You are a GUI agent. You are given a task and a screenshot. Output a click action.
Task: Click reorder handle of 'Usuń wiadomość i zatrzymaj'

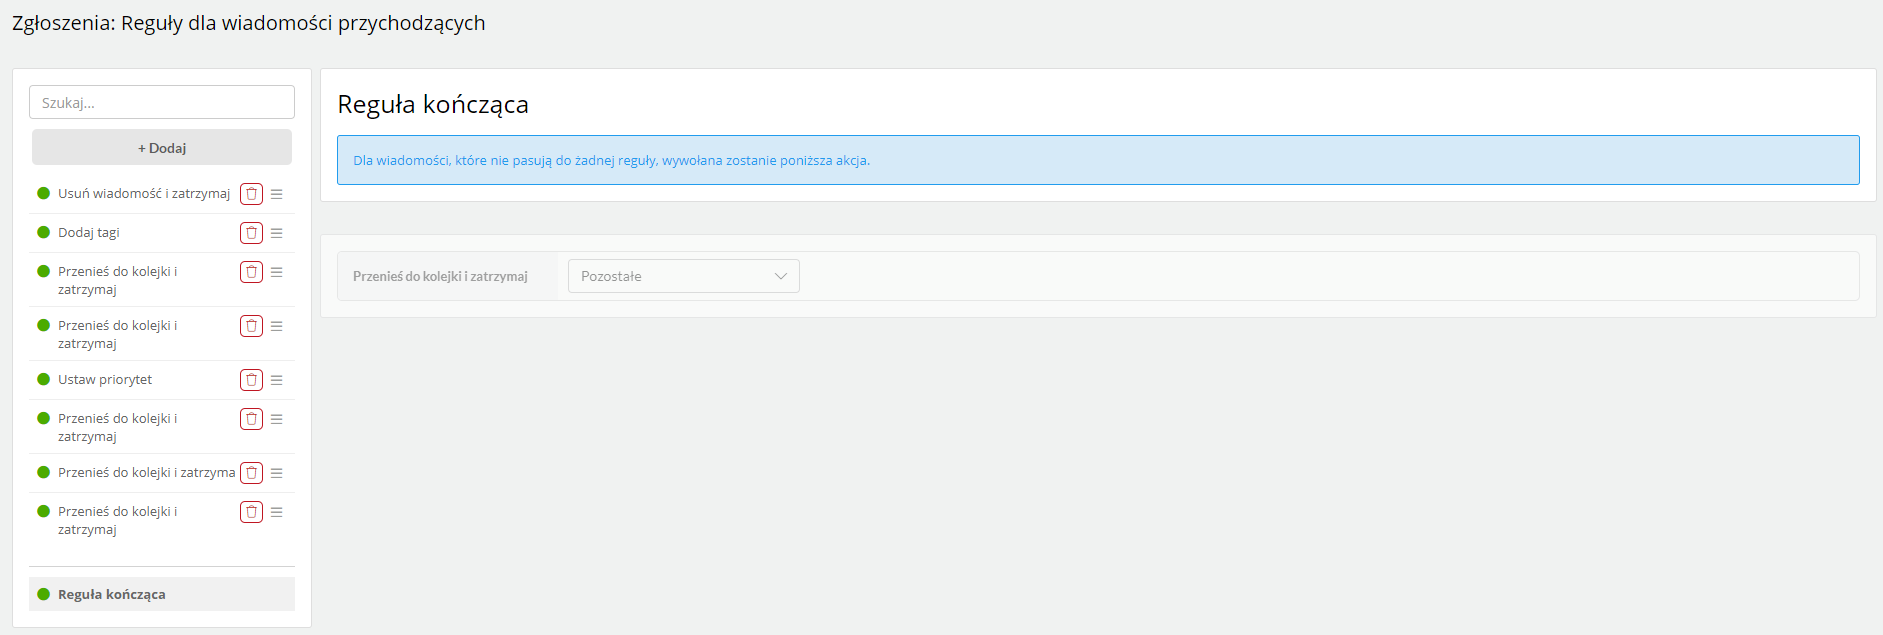click(277, 194)
